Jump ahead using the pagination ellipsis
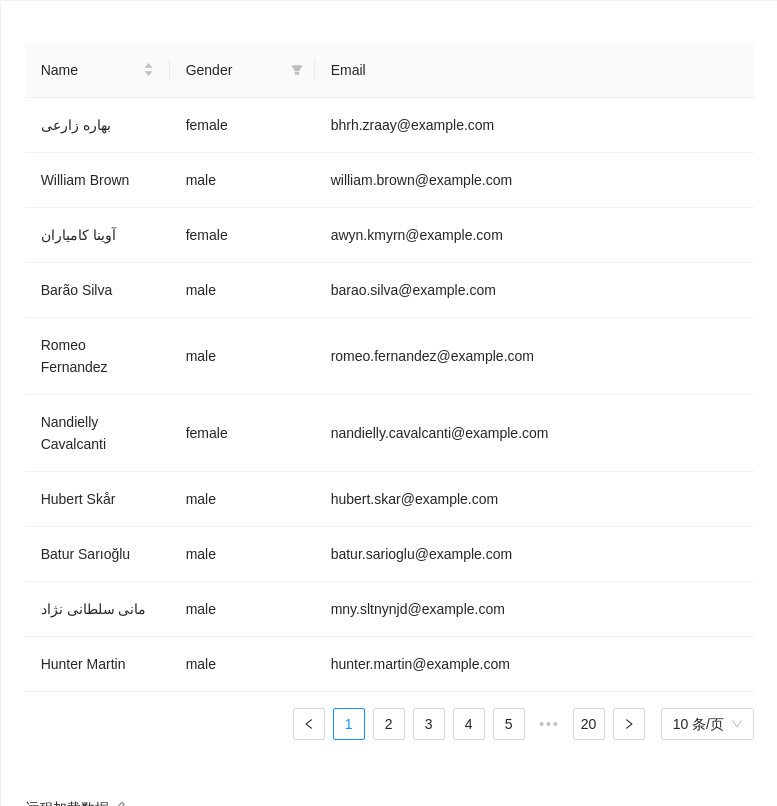777x806 pixels. click(x=548, y=724)
